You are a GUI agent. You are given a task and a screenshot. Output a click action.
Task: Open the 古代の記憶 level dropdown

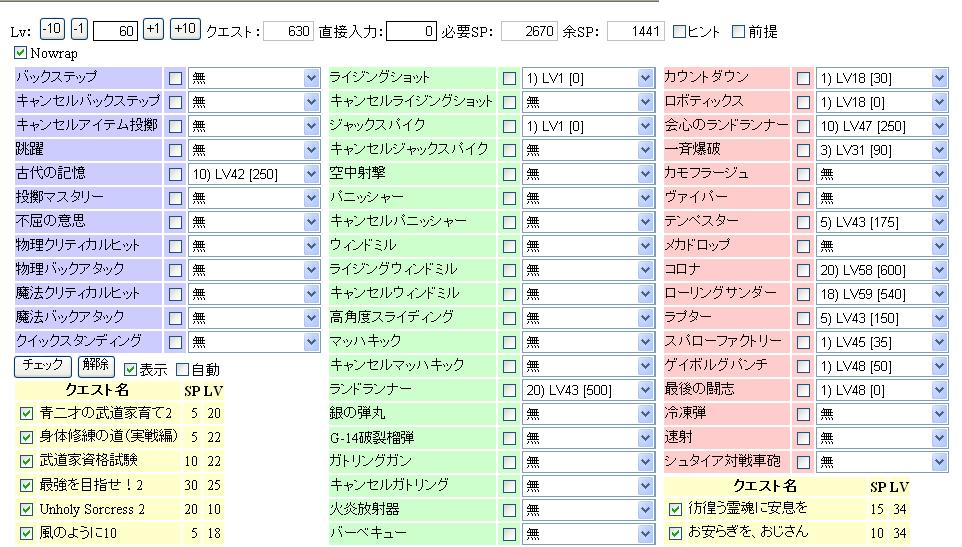(x=253, y=173)
